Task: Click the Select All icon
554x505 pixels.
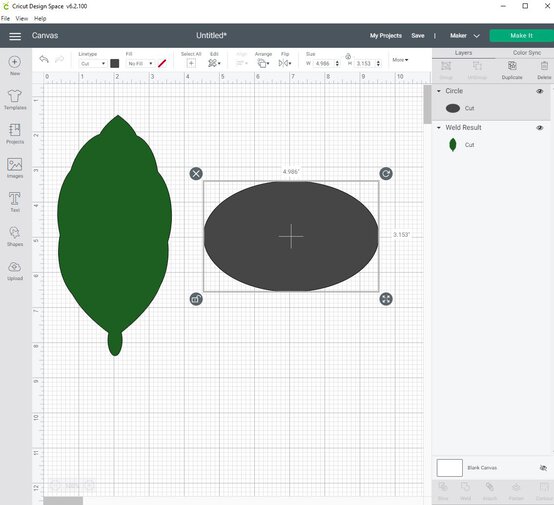Action: [x=191, y=63]
